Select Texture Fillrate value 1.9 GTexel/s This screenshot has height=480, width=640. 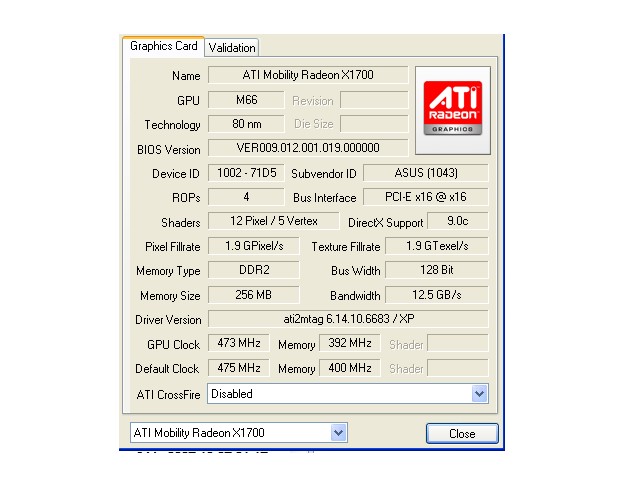tap(437, 246)
